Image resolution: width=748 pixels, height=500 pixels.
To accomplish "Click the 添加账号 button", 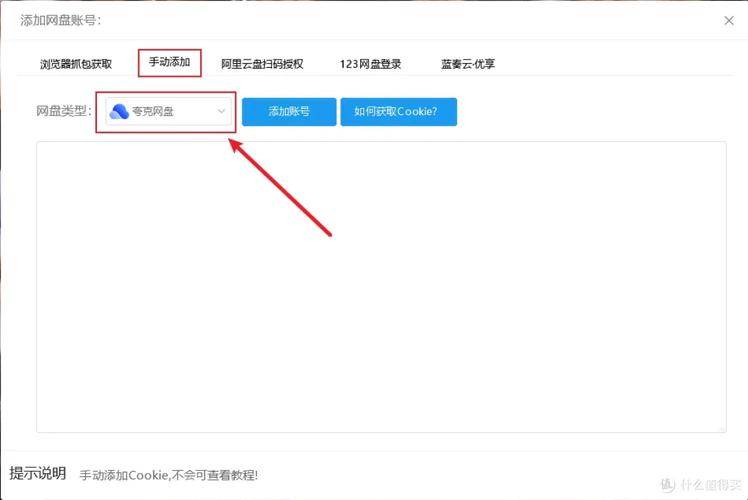I will pyautogui.click(x=289, y=112).
